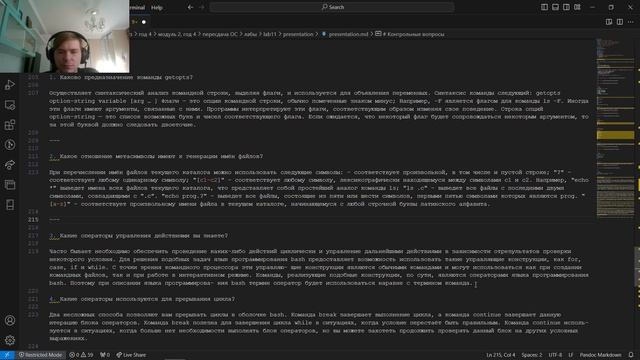Click the heading about the getopts command

[121, 77]
